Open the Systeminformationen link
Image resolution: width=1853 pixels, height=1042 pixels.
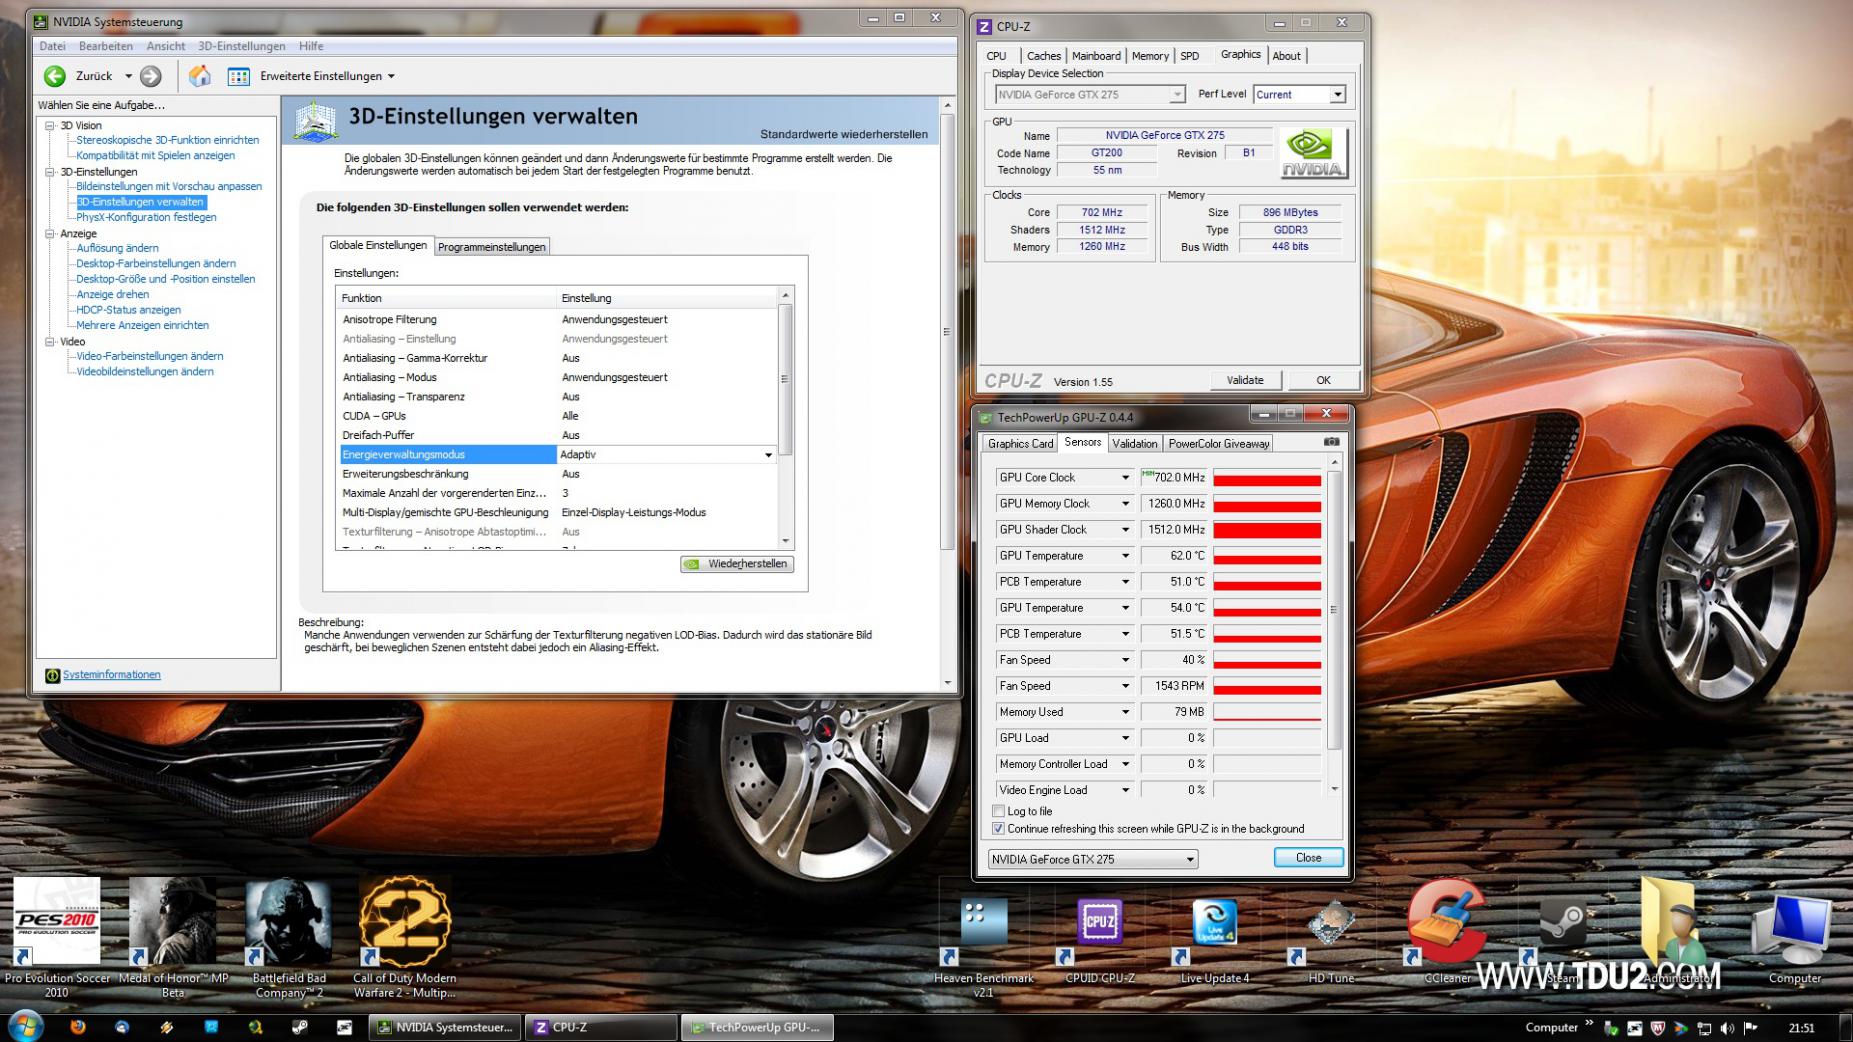(x=112, y=675)
